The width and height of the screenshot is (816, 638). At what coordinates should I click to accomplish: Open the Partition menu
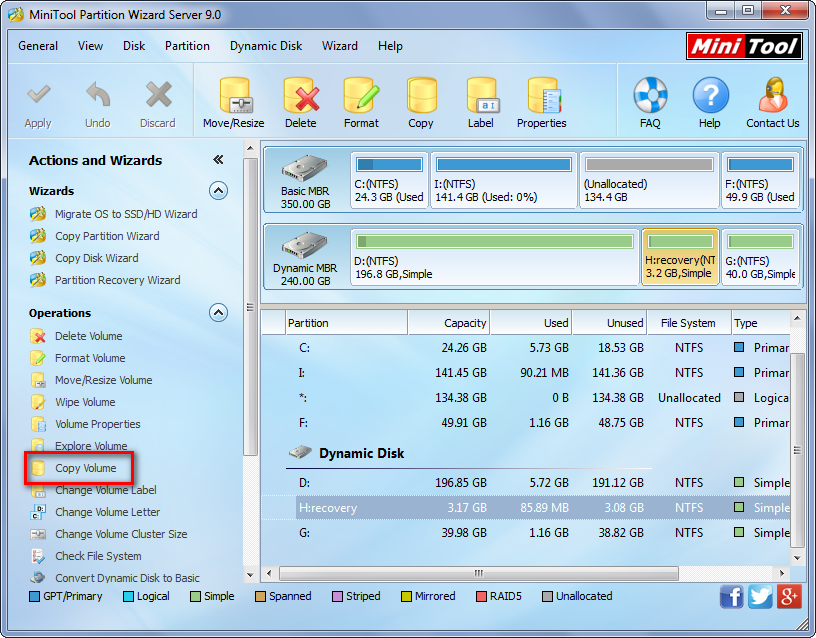187,46
